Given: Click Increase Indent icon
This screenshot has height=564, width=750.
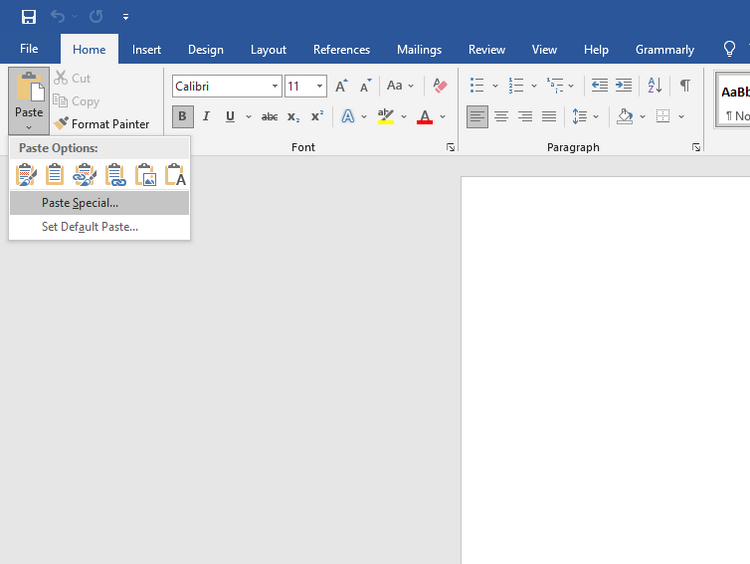Looking at the screenshot, I should [623, 86].
